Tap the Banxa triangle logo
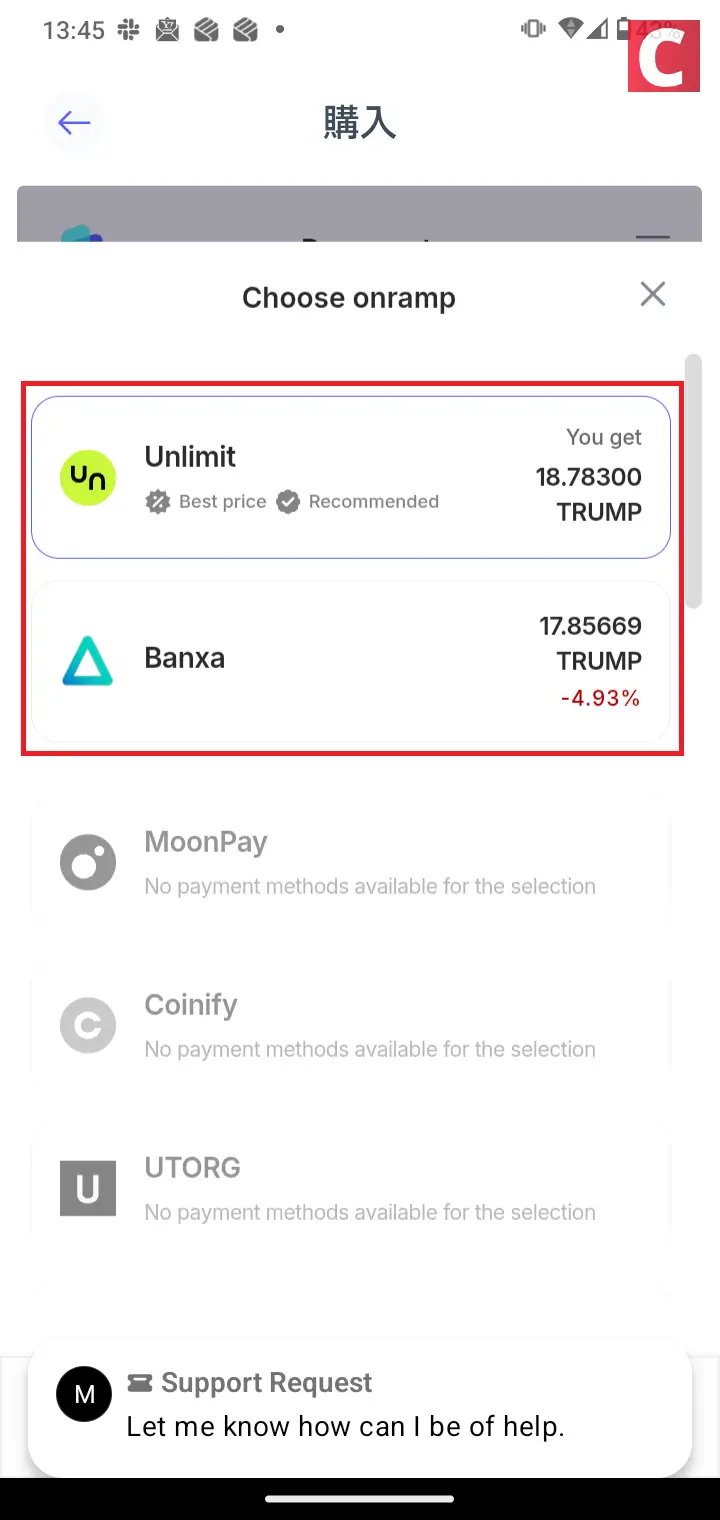The image size is (720, 1520). pos(88,660)
